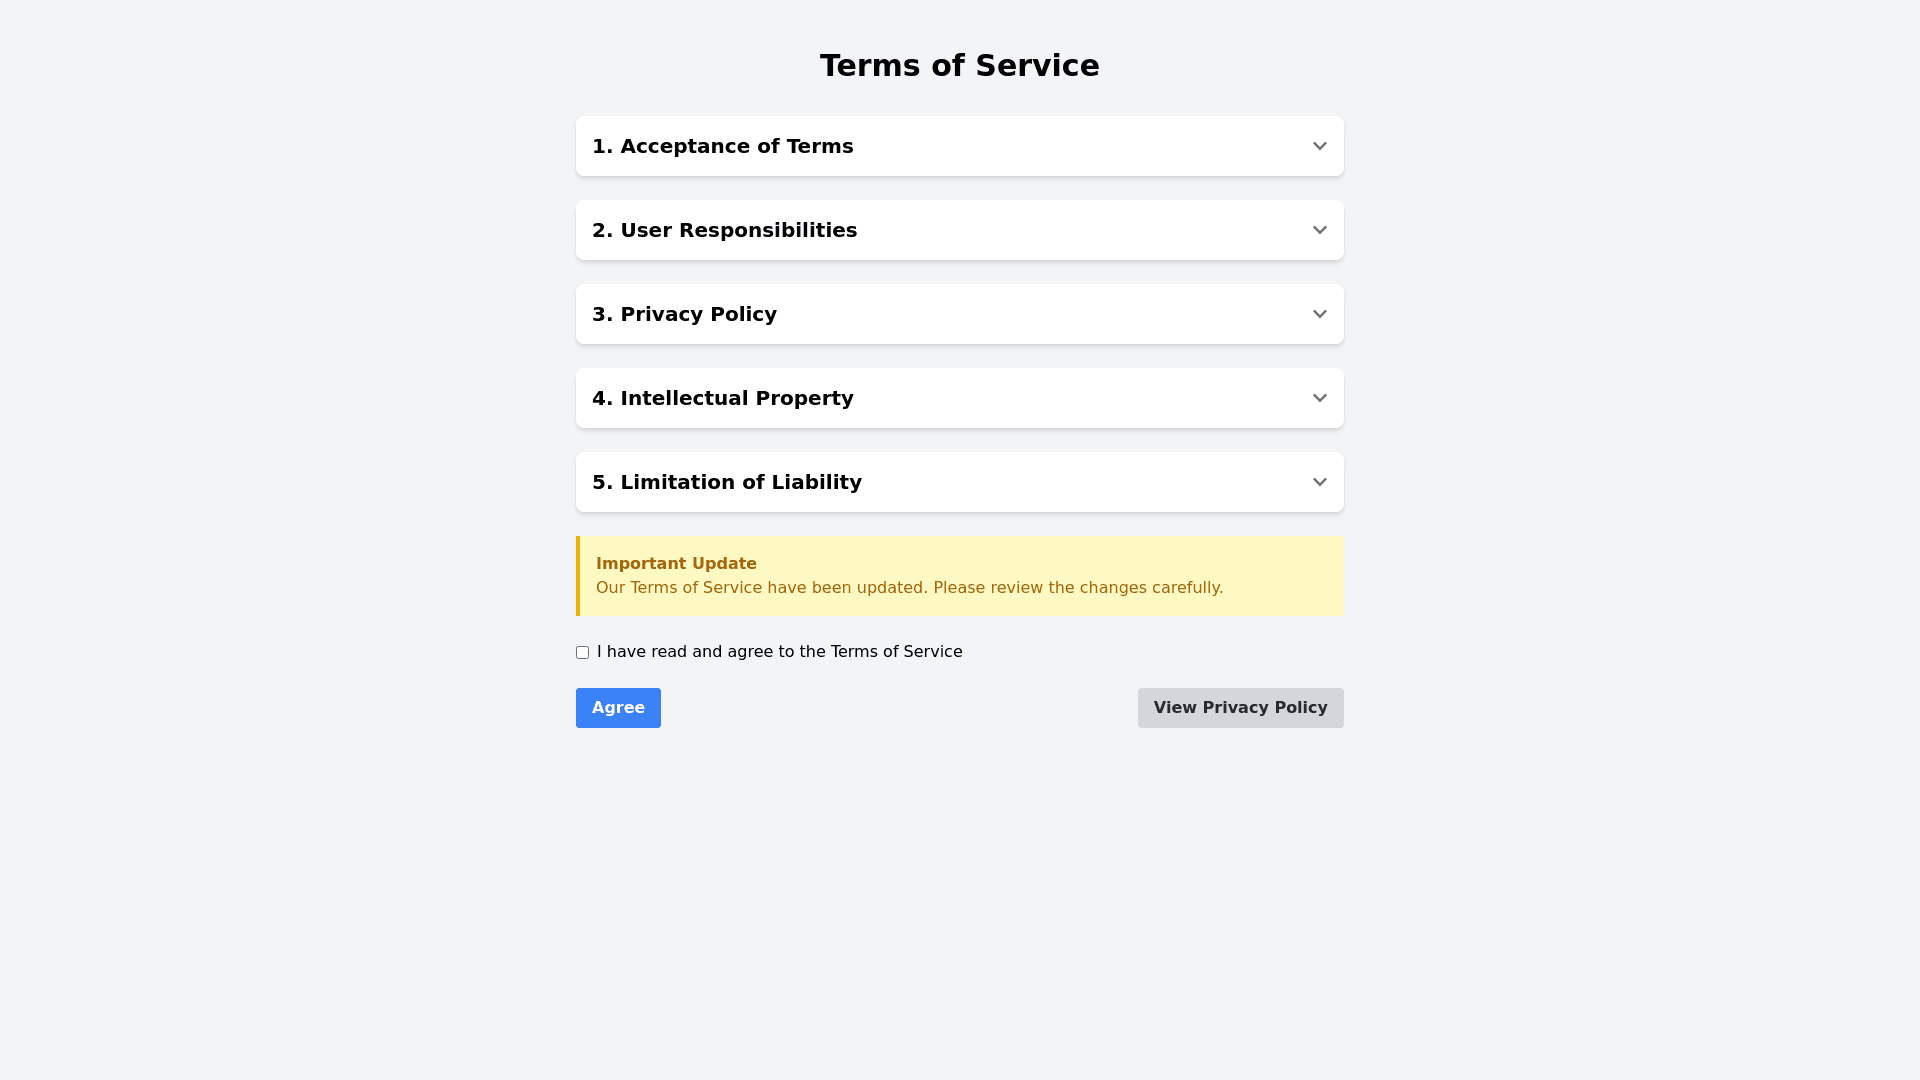Expand the "2. User Responsibilities" section

pos(724,230)
